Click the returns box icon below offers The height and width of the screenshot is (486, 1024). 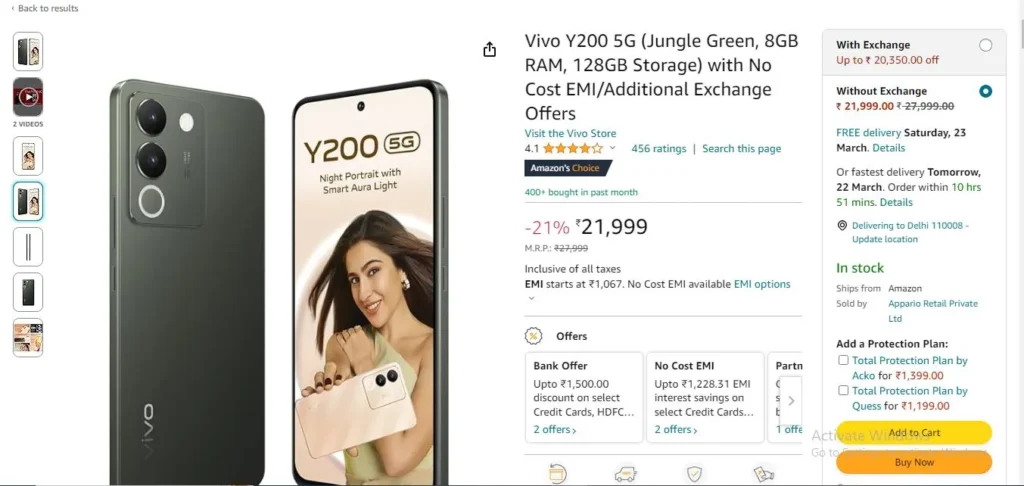[x=557, y=474]
